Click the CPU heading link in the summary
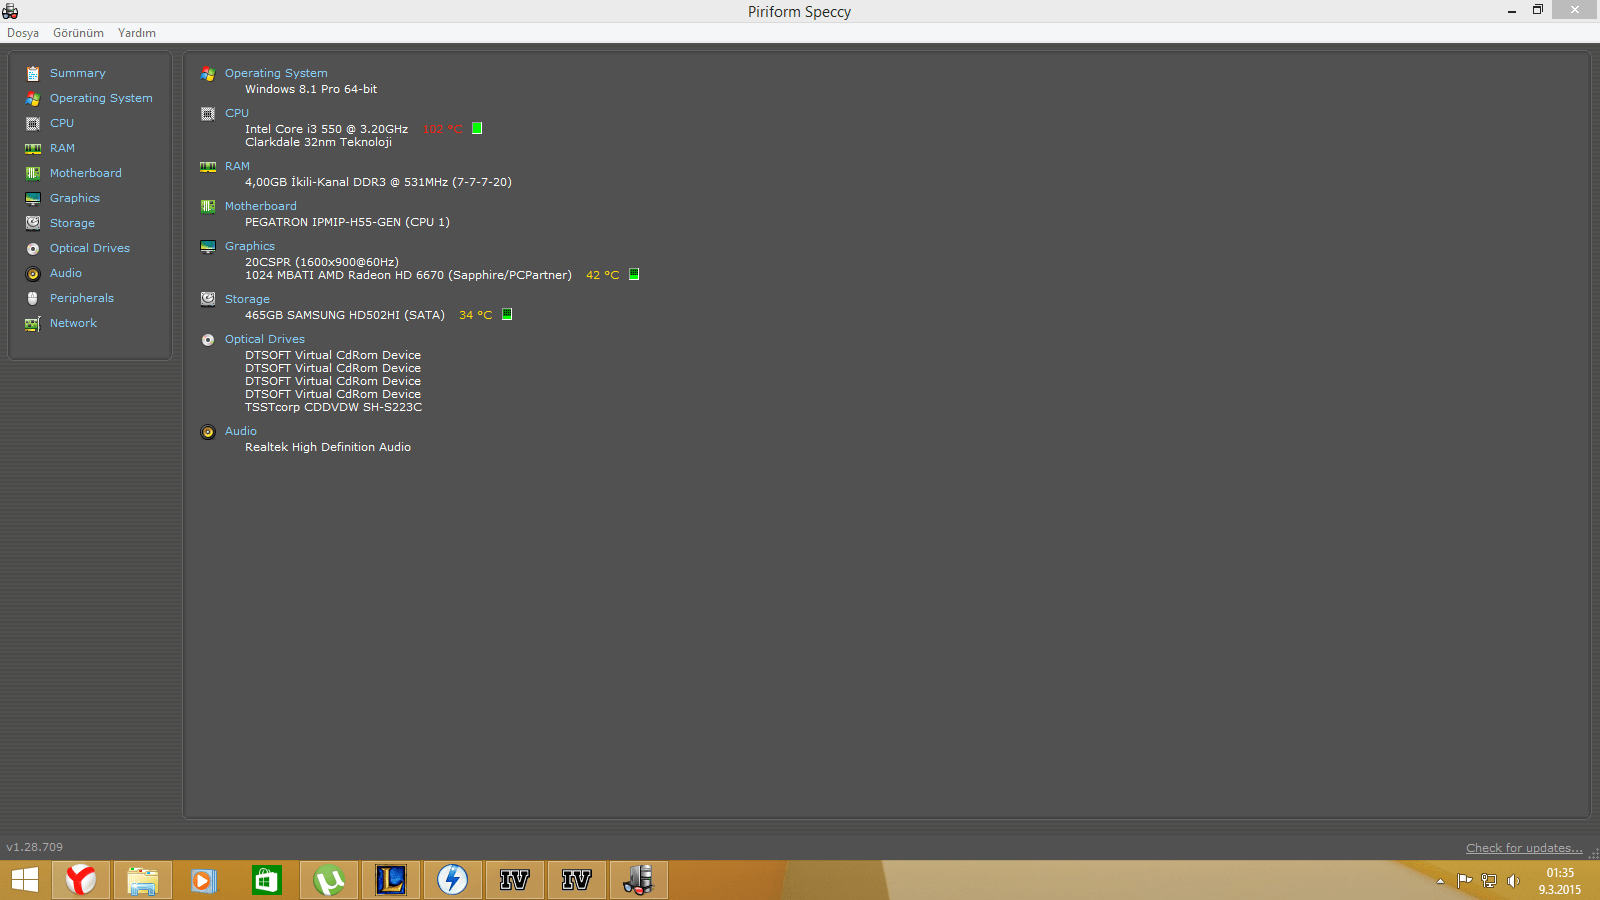This screenshot has width=1600, height=900. 237,113
